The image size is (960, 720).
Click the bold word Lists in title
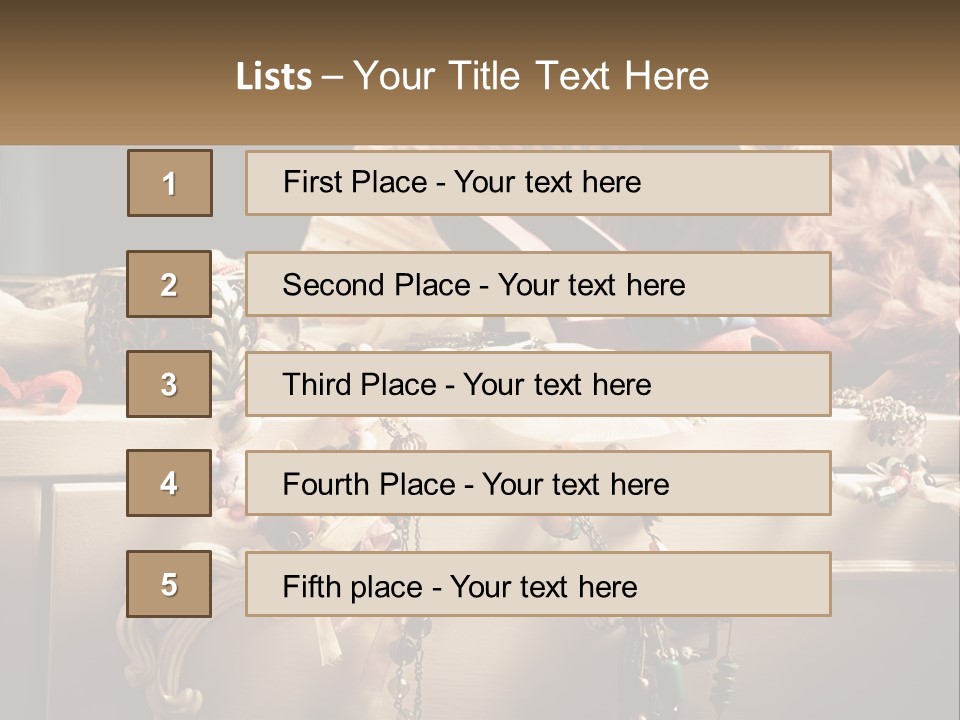coord(273,76)
